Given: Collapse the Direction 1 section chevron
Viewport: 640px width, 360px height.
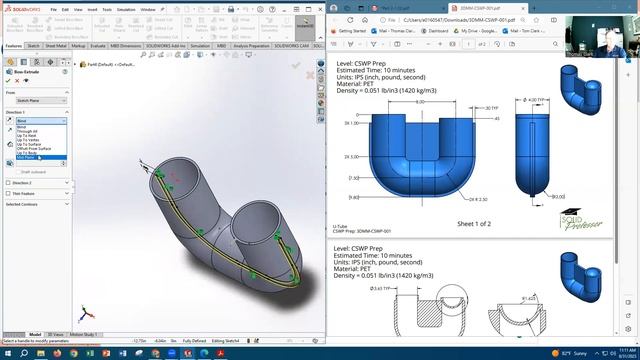Looking at the screenshot, I should coord(67,112).
